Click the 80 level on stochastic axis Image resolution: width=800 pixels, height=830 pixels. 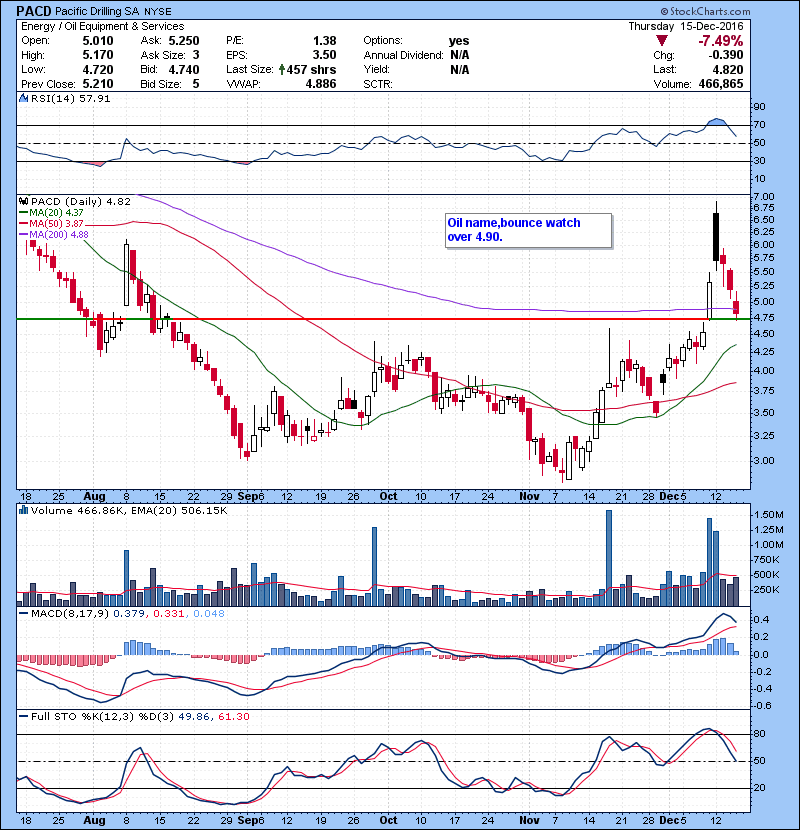point(759,734)
